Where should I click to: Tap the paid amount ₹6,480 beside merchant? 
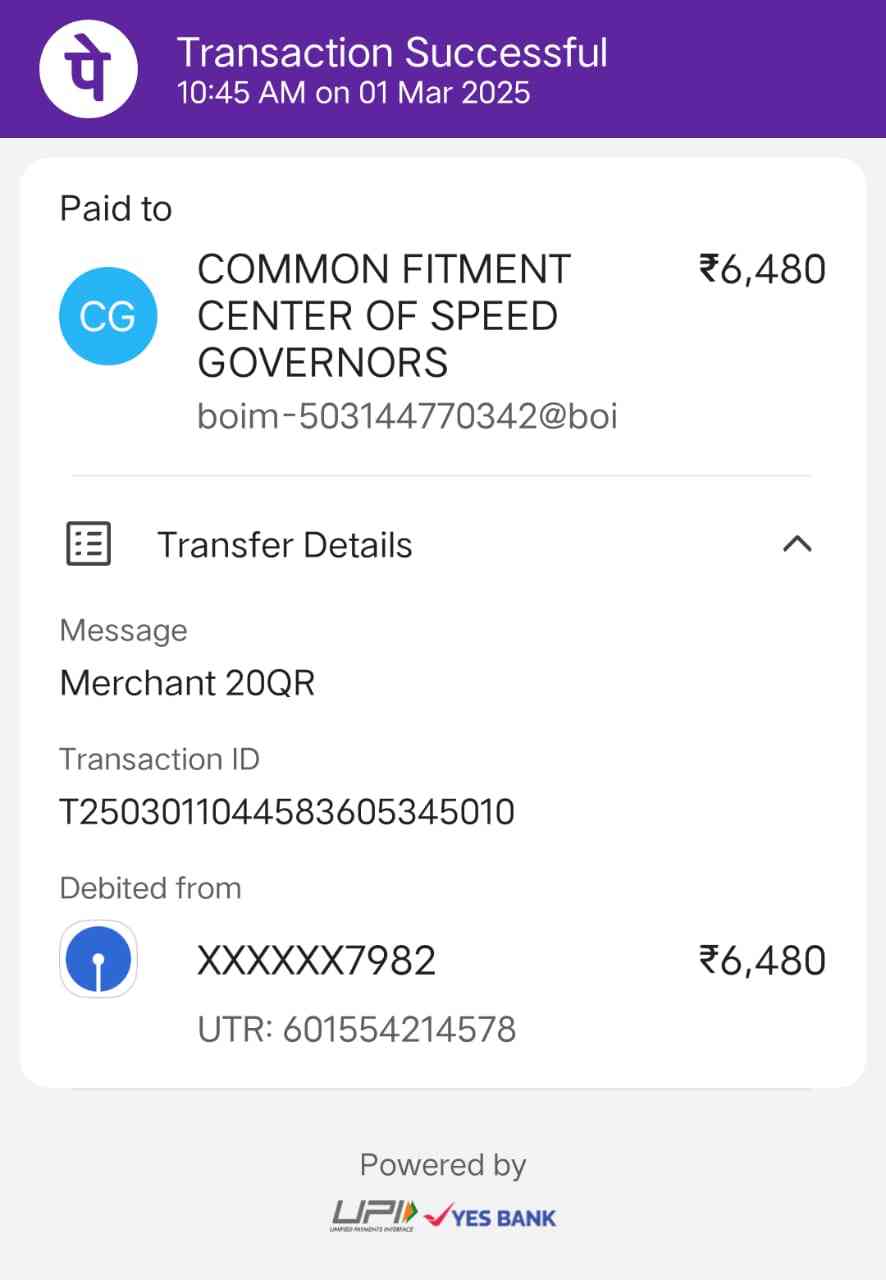click(x=762, y=270)
